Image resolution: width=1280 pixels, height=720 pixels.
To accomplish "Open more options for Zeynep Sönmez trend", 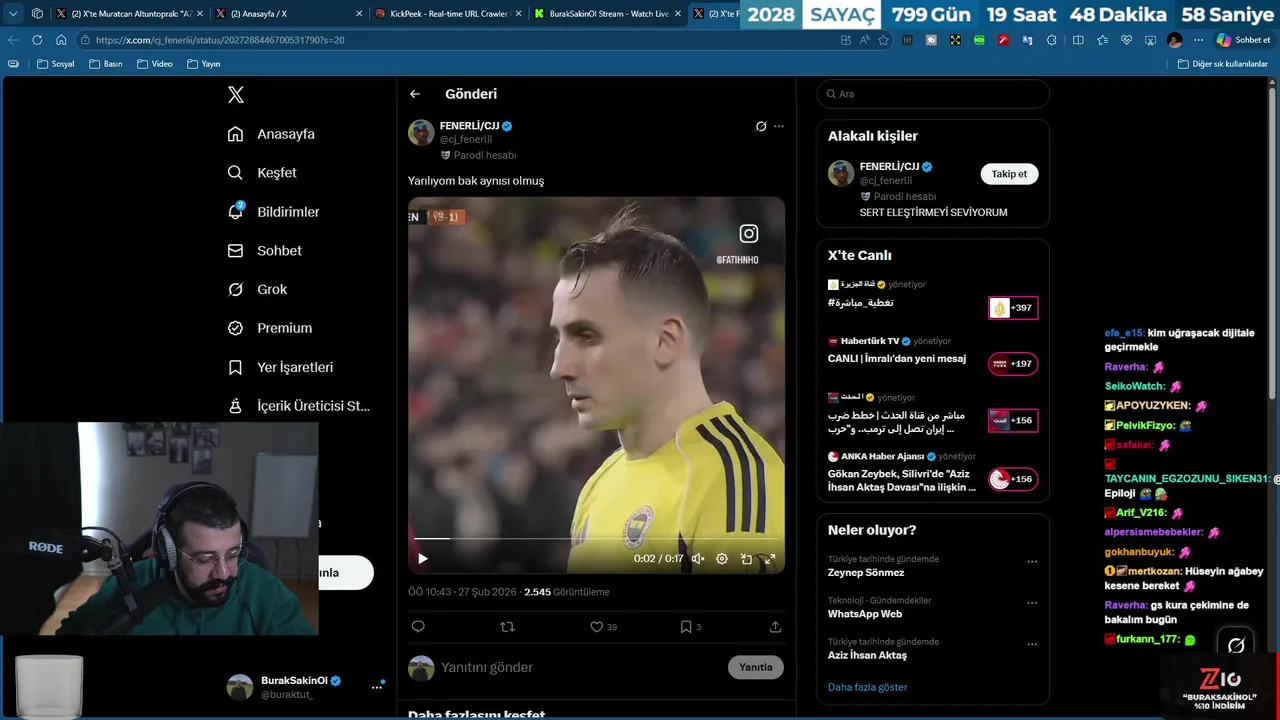I will point(1032,562).
